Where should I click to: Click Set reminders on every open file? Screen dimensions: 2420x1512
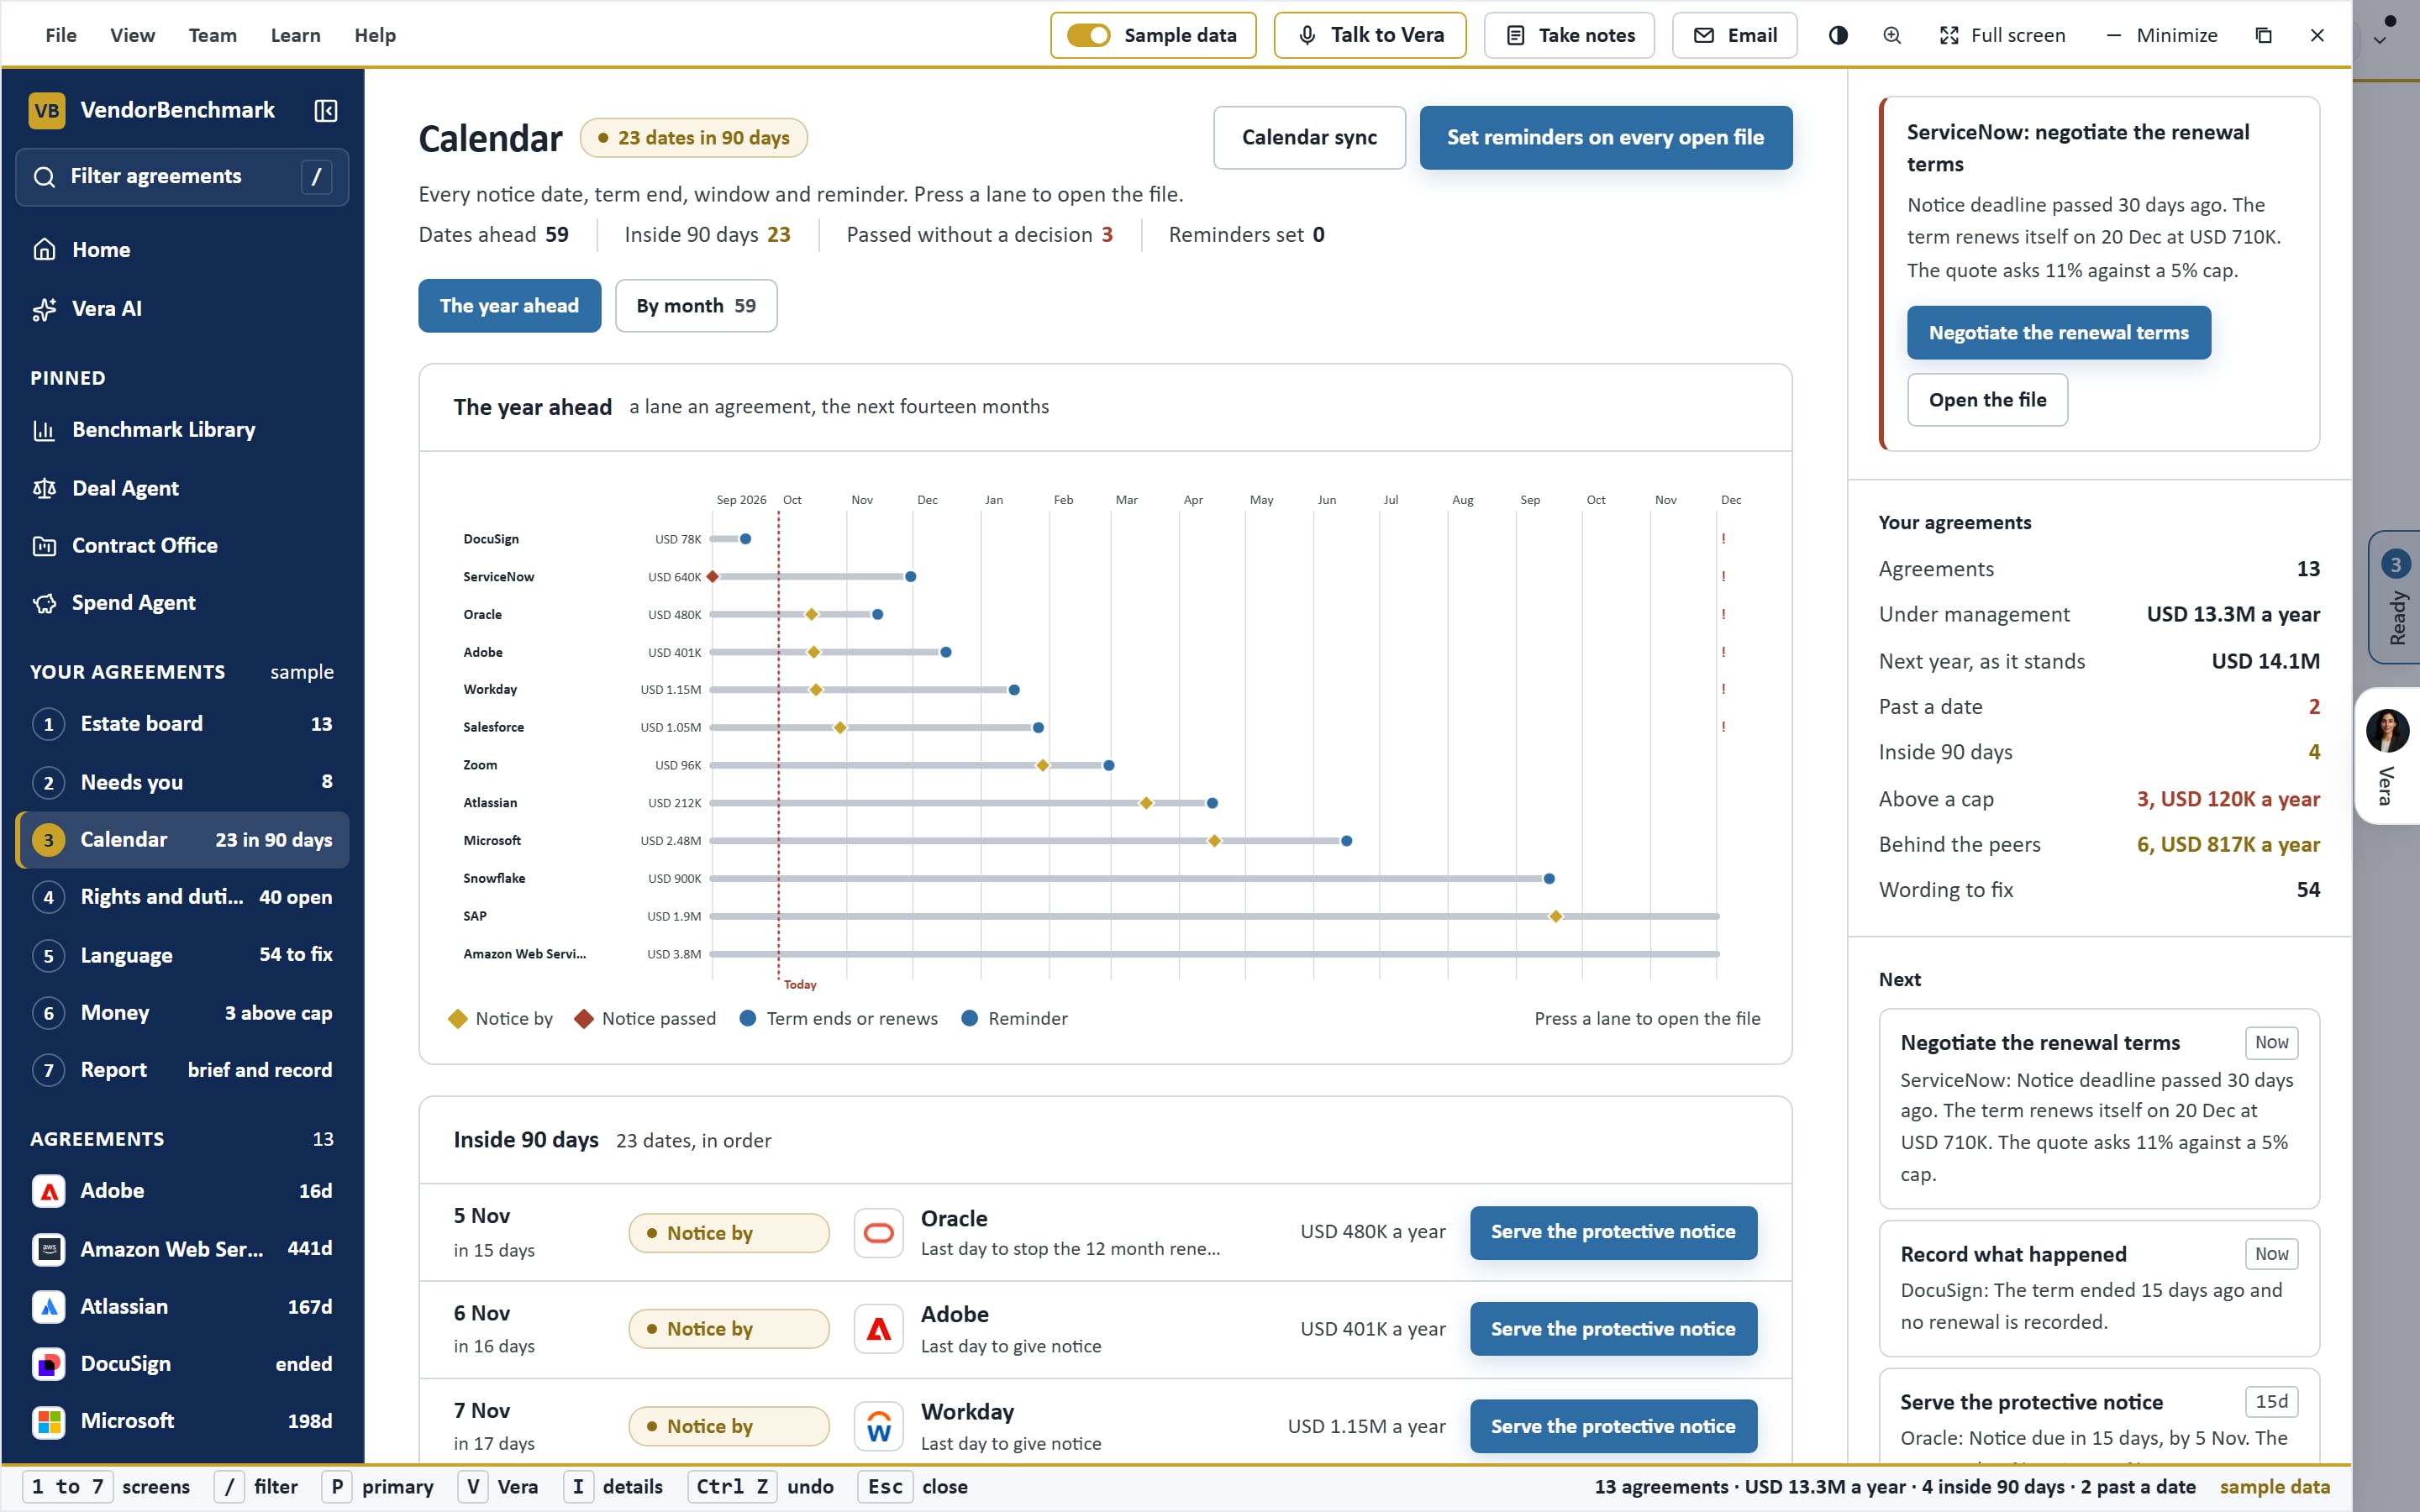coord(1605,138)
